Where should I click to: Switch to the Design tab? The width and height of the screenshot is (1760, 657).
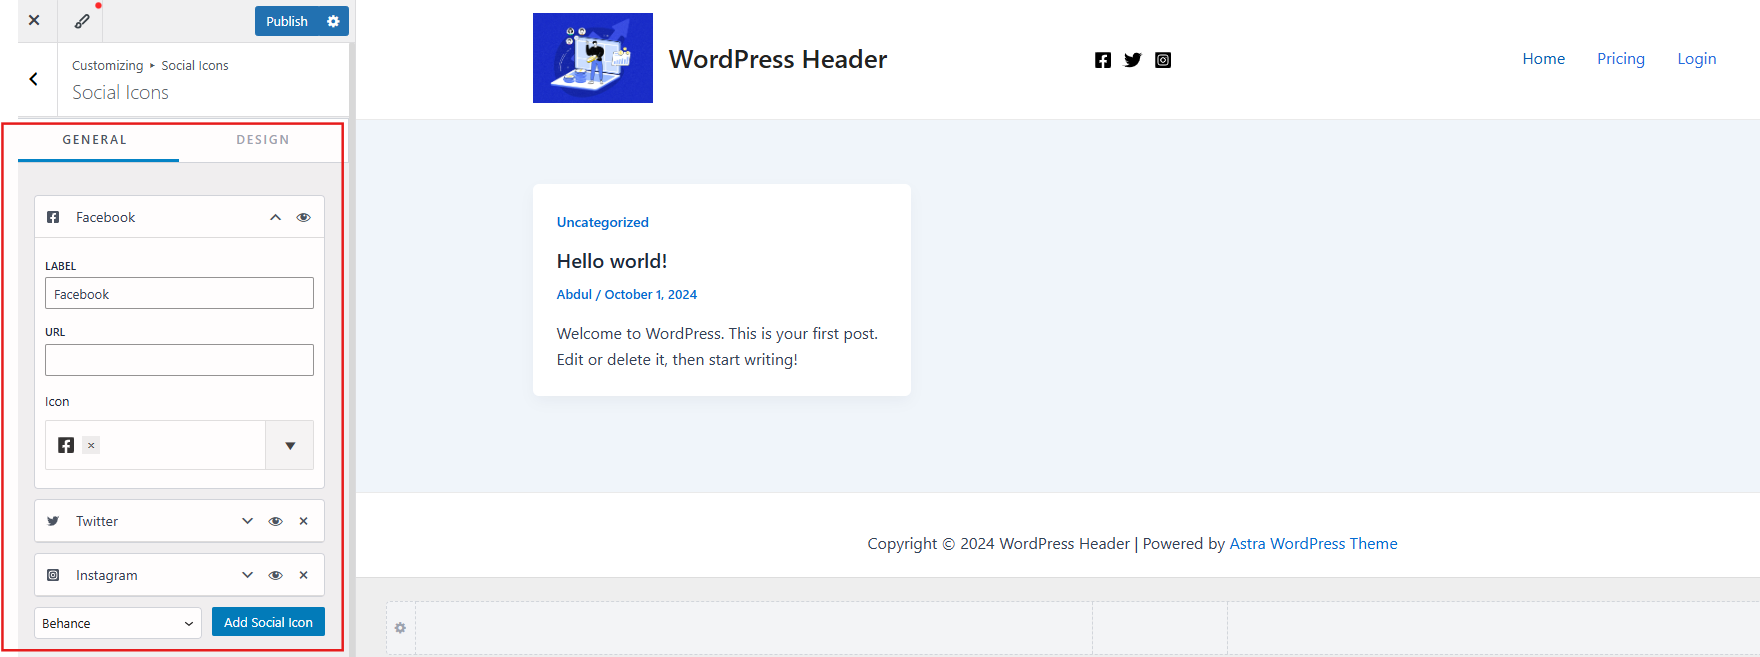[263, 140]
